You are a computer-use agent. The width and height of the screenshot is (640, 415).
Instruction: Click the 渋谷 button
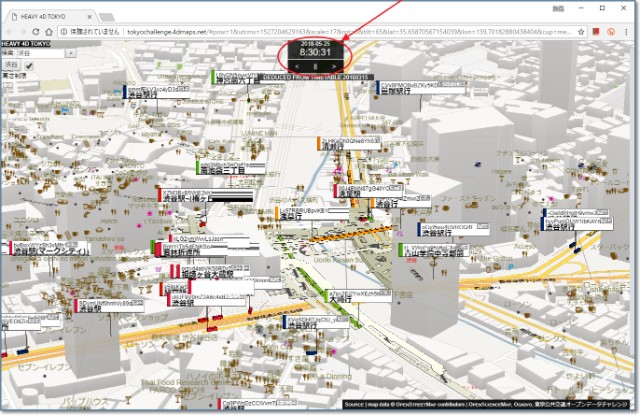point(9,65)
